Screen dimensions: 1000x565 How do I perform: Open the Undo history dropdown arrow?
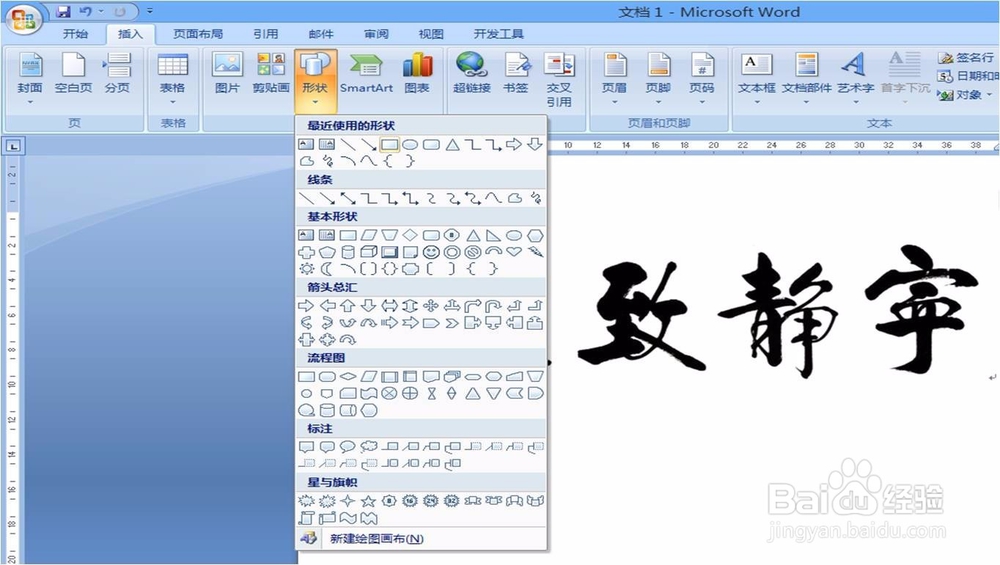(101, 11)
